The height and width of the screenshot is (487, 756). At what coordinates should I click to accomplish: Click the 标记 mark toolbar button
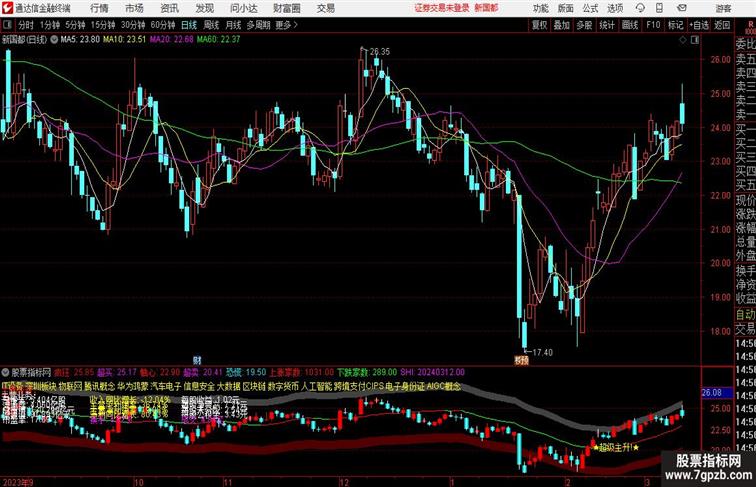(x=675, y=25)
